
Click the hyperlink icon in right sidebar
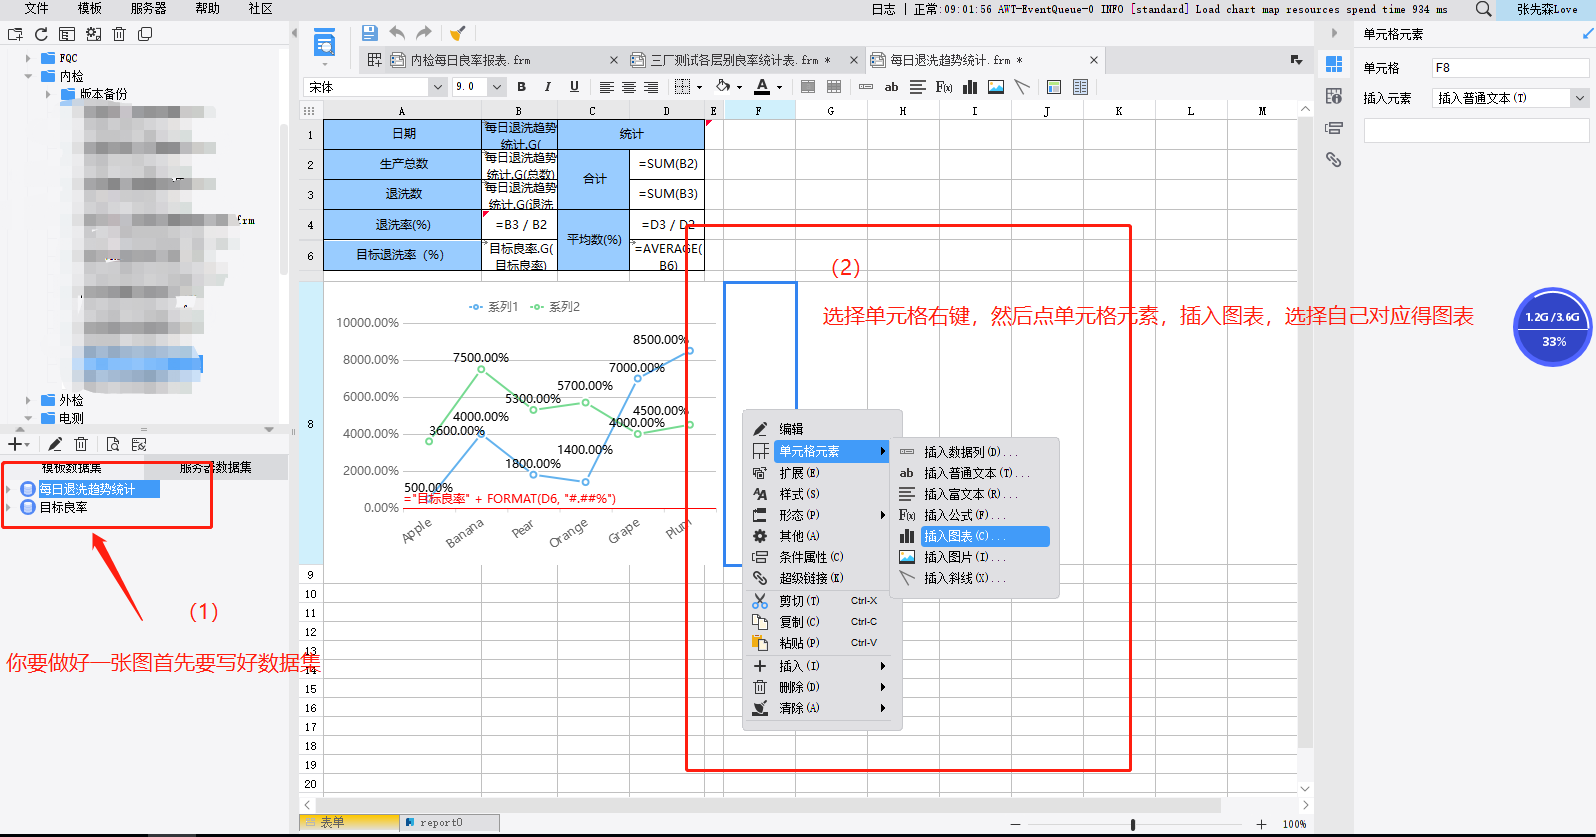tap(1334, 159)
